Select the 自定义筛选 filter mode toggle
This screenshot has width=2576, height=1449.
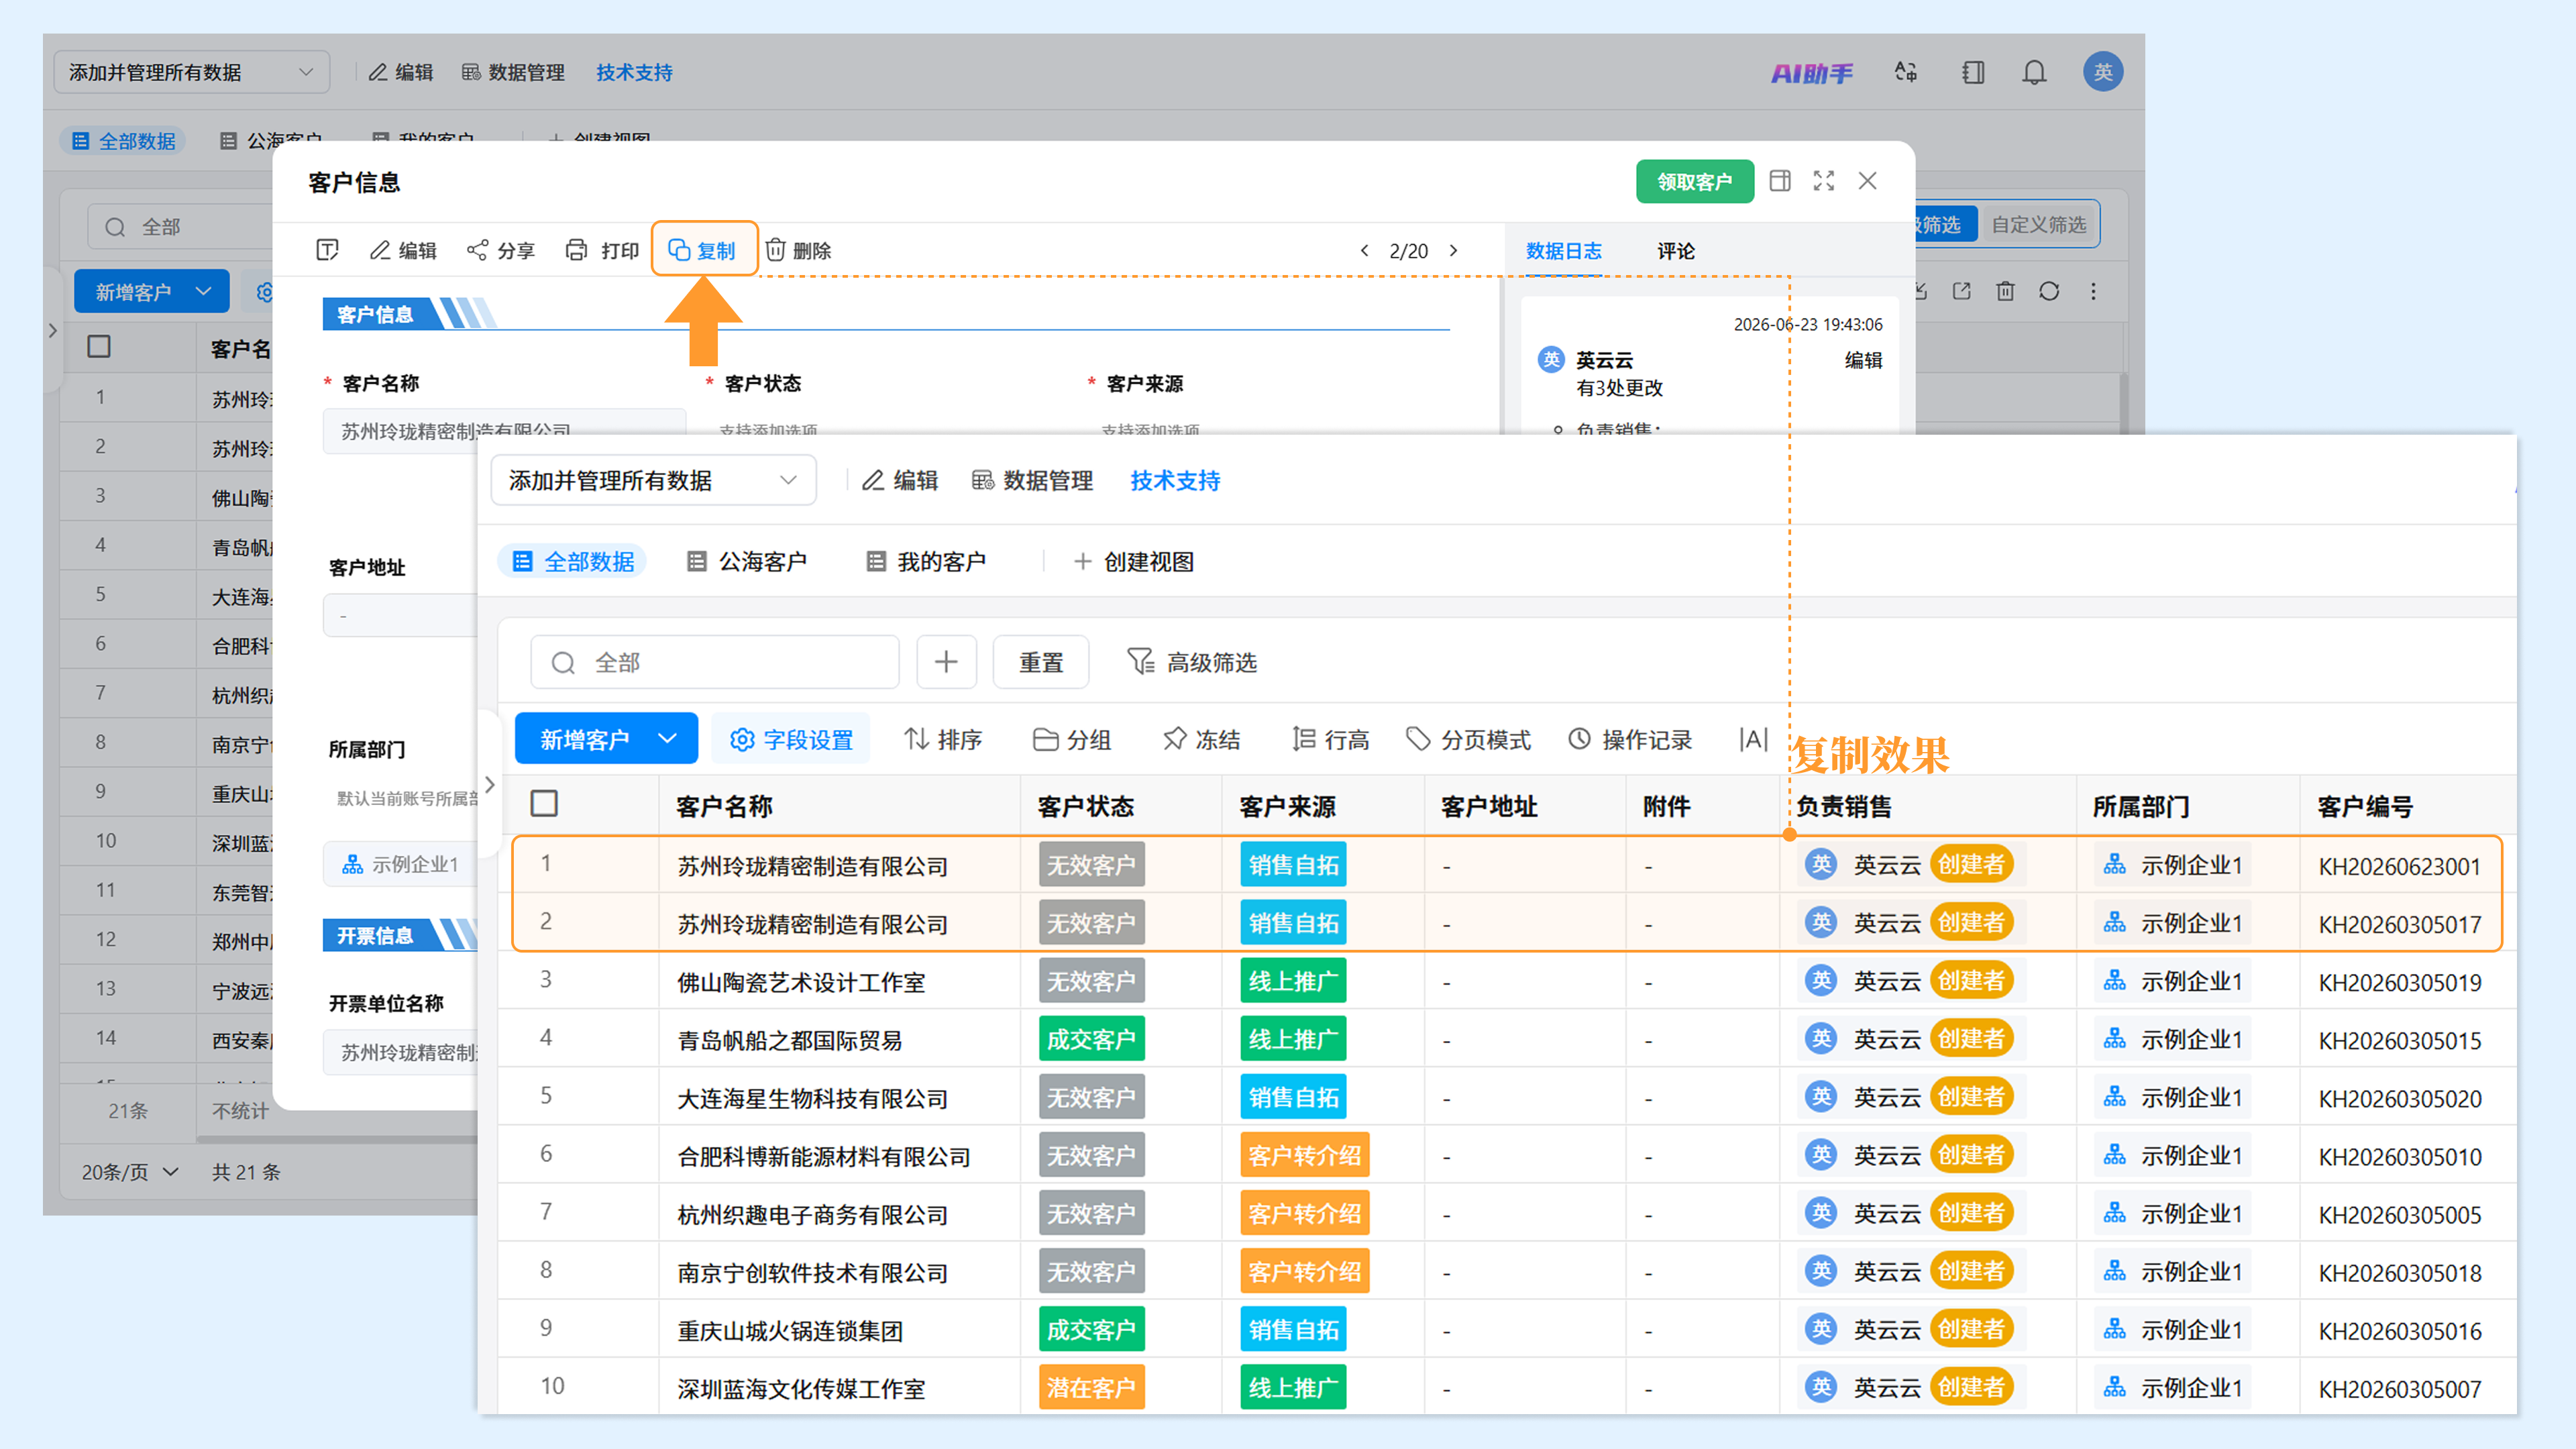pyautogui.click(x=2038, y=224)
